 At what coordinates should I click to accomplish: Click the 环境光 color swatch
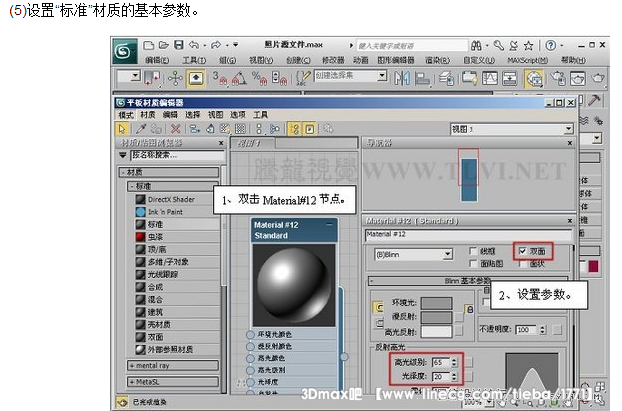436,303
